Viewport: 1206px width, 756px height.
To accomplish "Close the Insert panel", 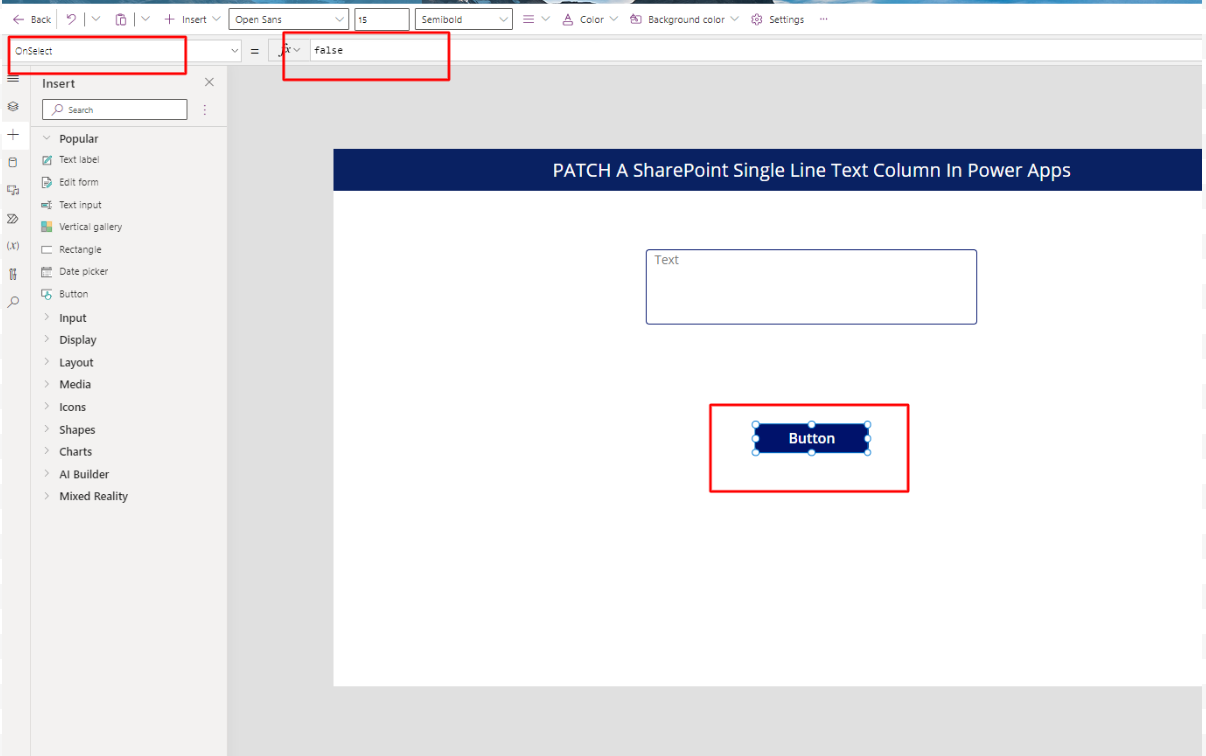I will [x=209, y=83].
